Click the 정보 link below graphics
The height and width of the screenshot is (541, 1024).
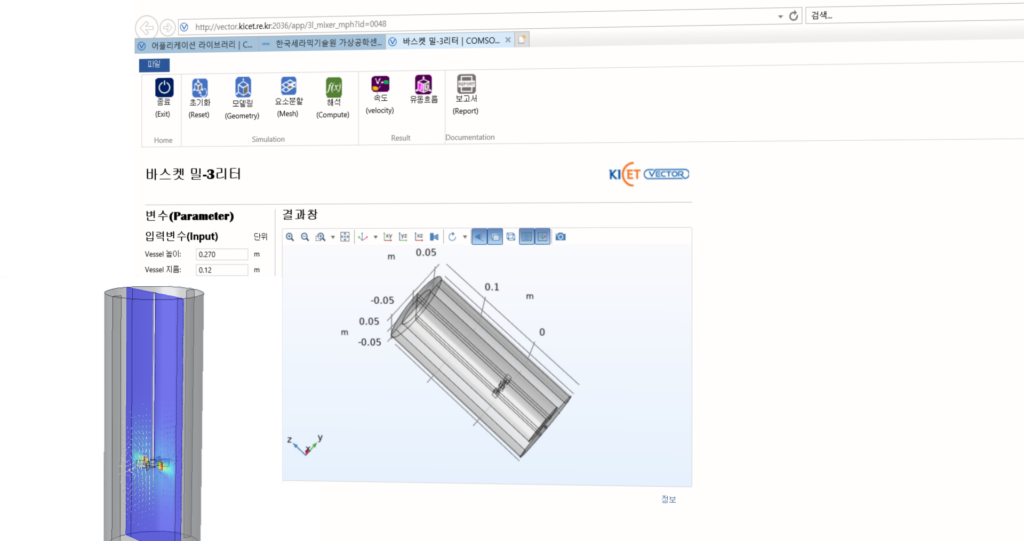669,499
